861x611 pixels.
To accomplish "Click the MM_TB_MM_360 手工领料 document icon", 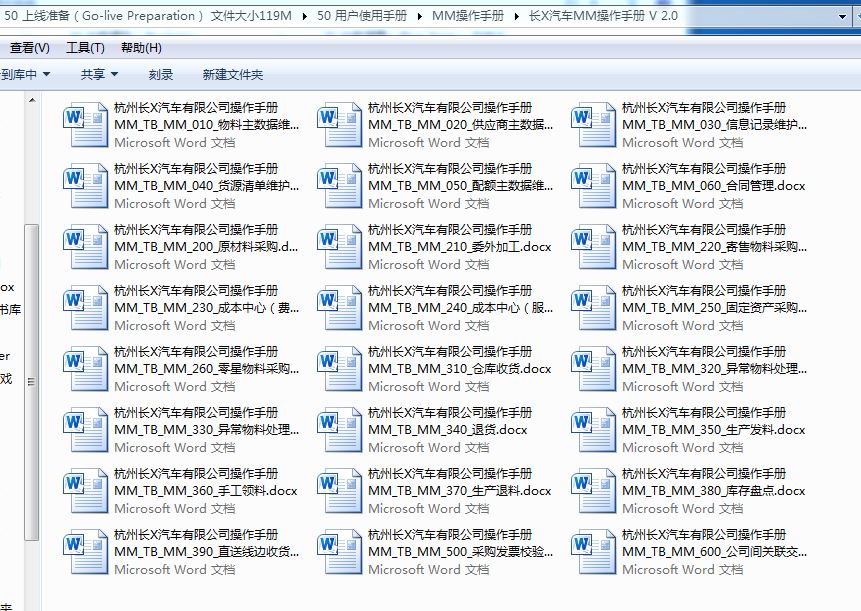I will tap(85, 490).
